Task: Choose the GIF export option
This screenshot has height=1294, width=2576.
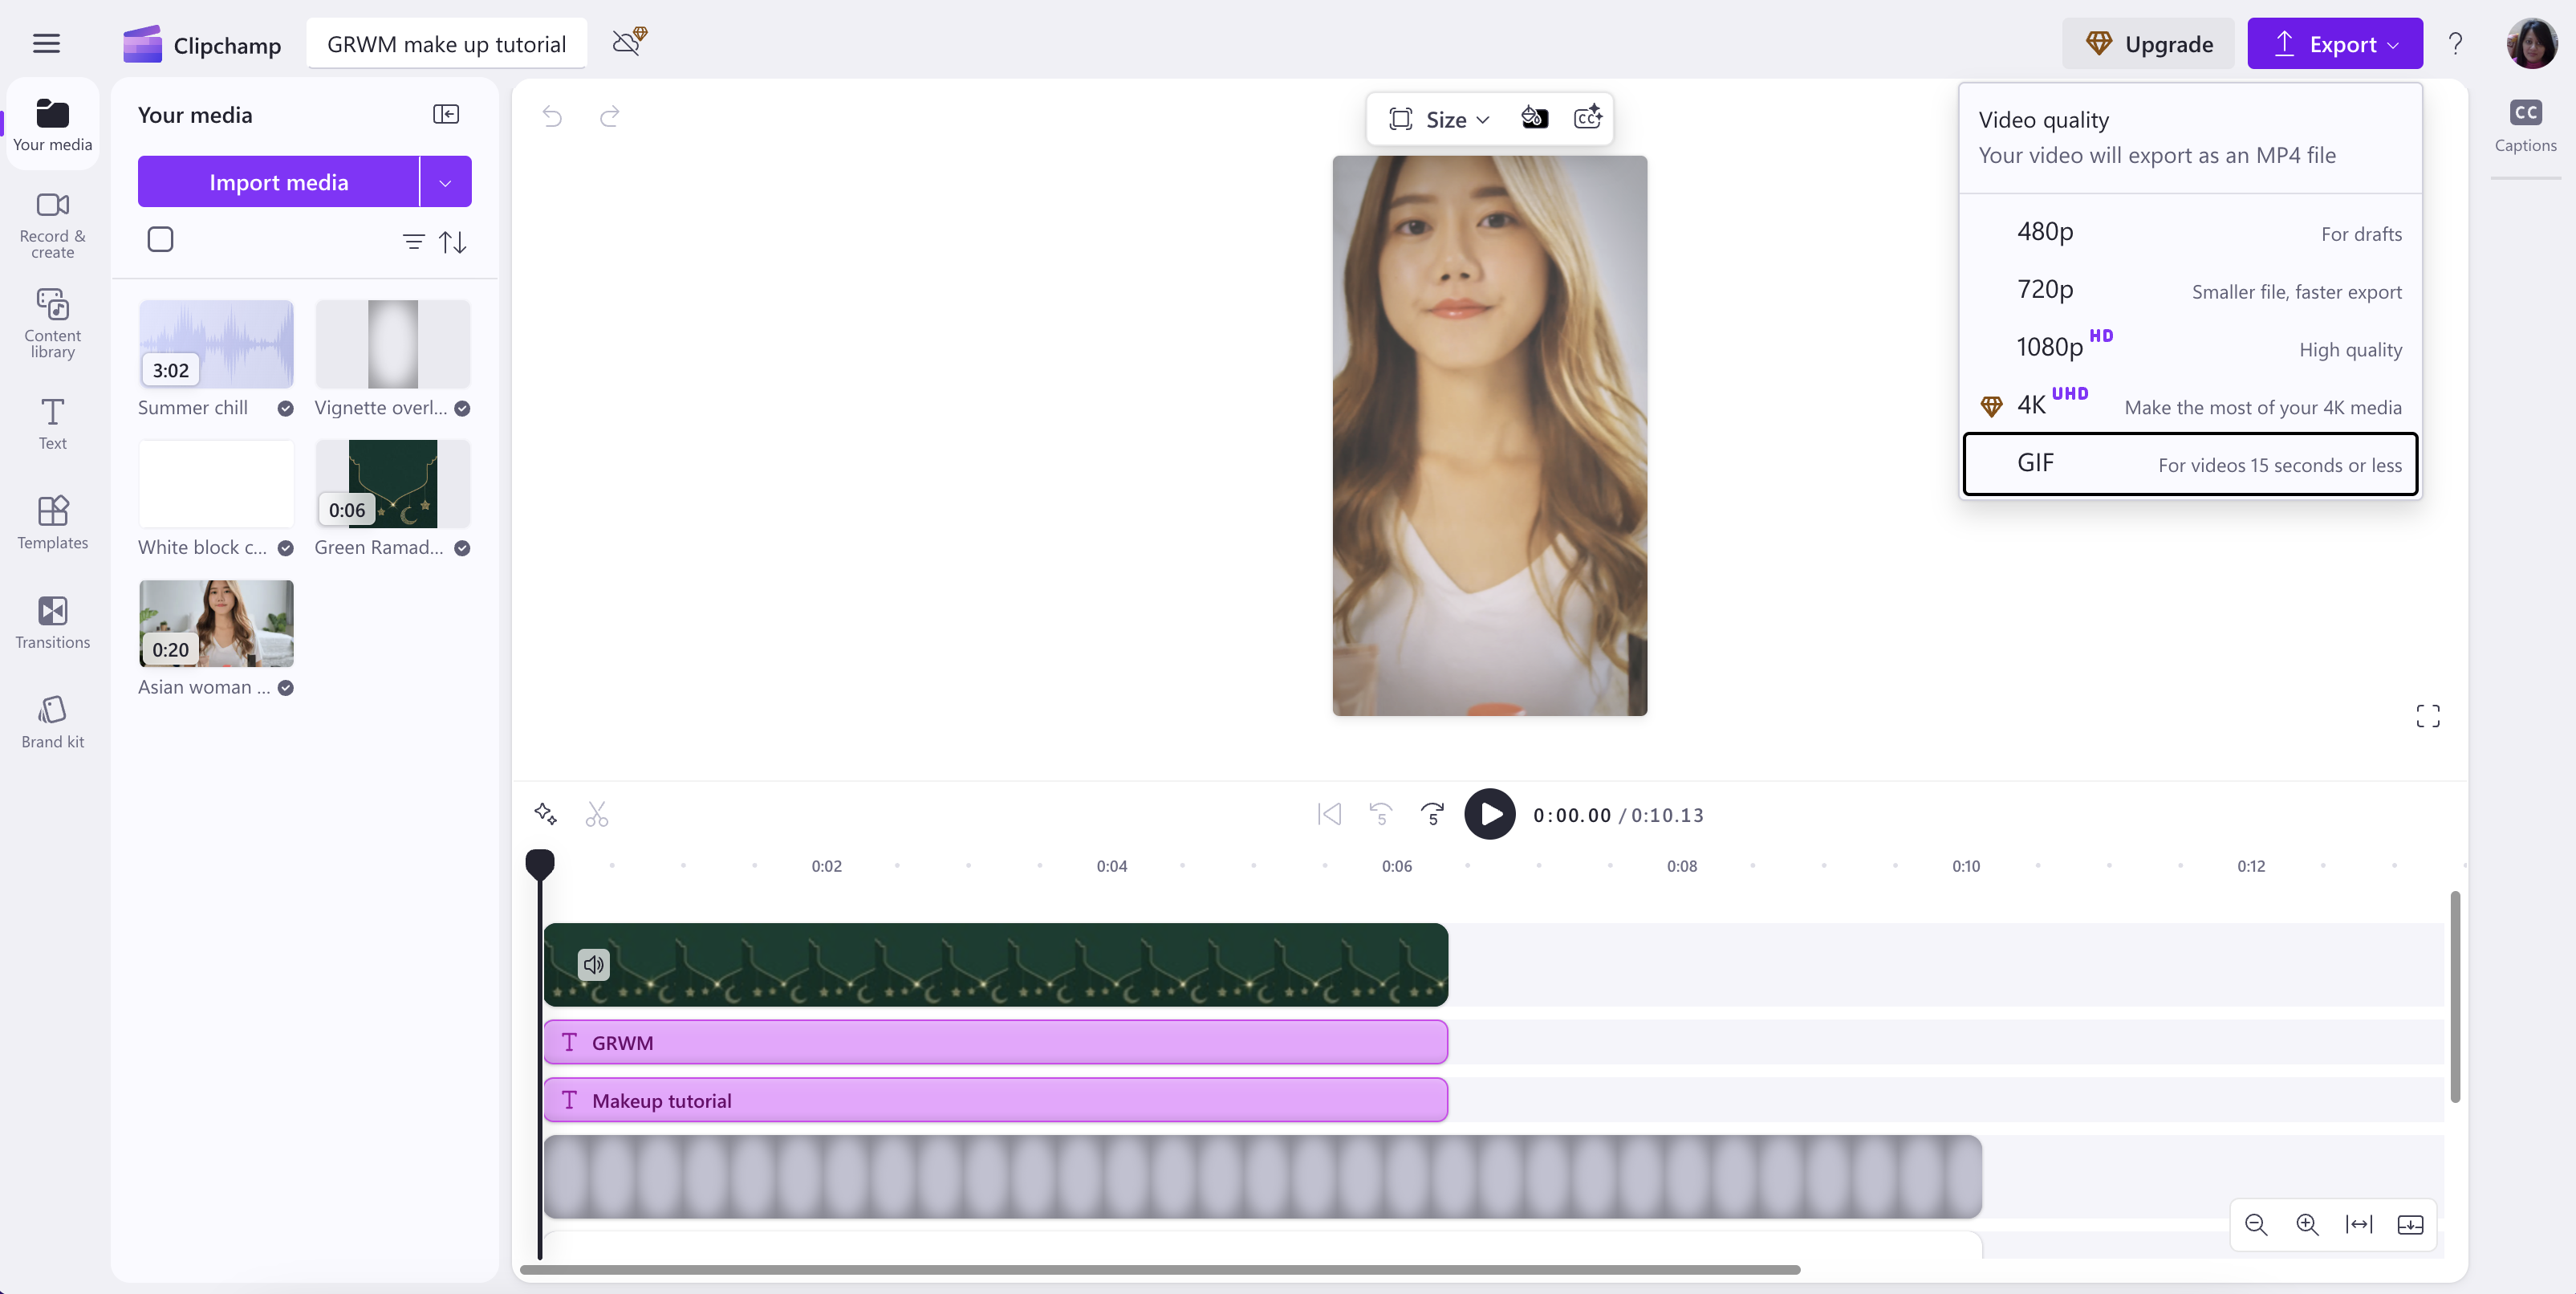Action: pyautogui.click(x=2189, y=463)
